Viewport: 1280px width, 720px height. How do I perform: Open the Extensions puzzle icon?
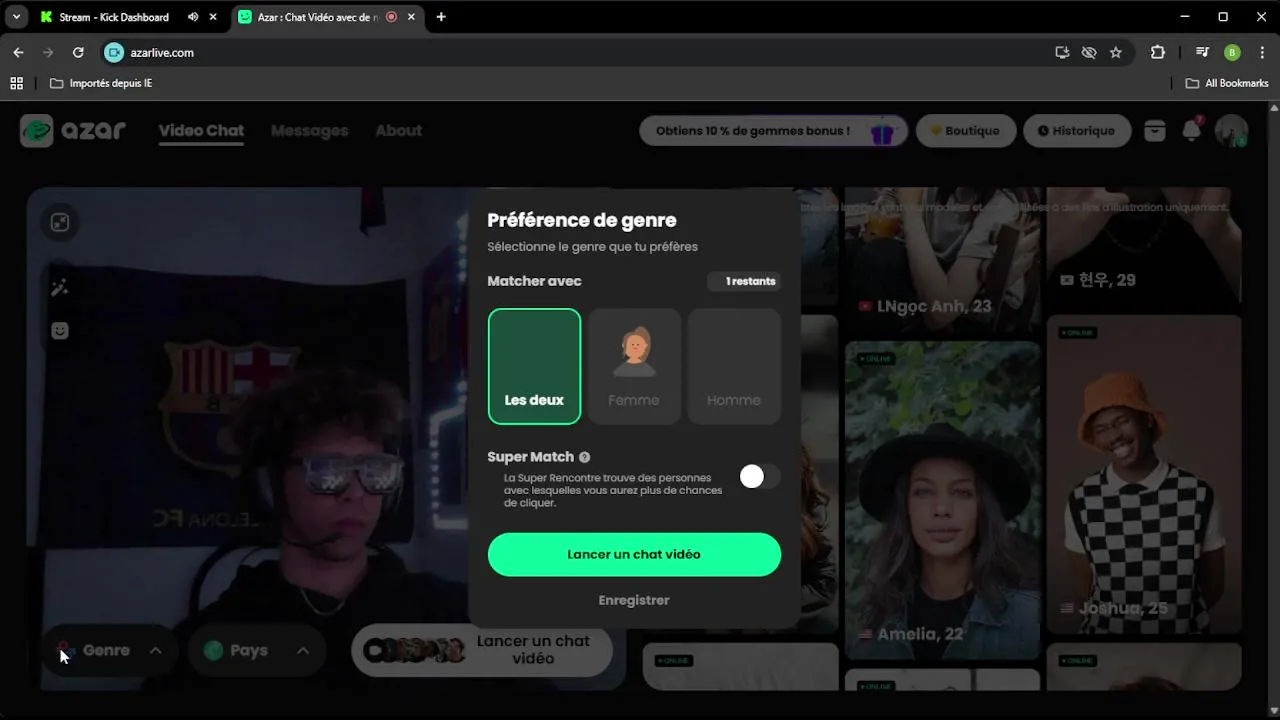1158,52
